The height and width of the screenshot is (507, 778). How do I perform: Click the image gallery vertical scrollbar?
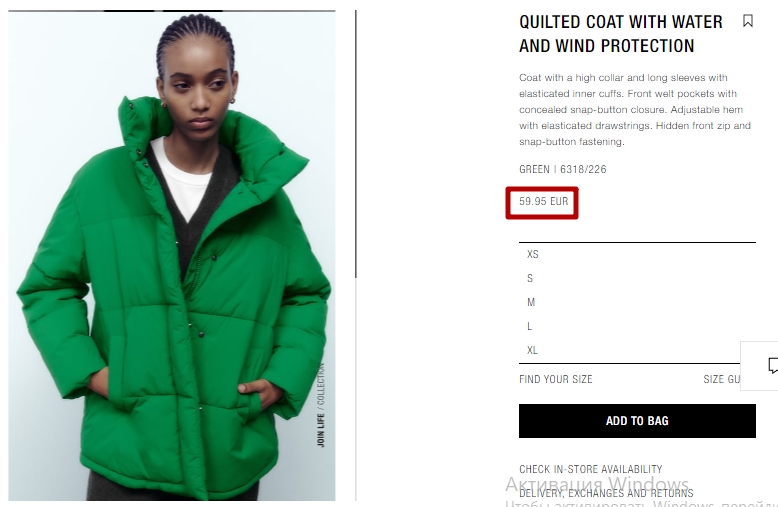[x=356, y=144]
